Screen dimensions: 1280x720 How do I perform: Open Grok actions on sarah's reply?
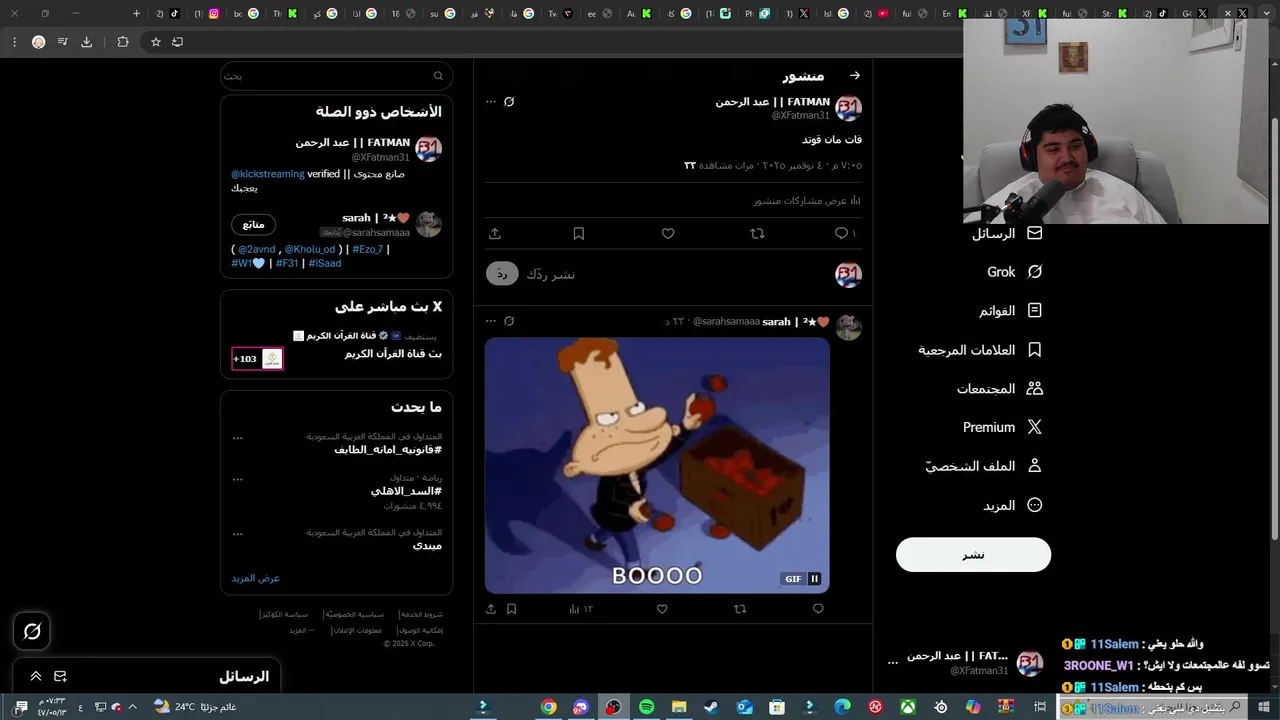point(509,321)
